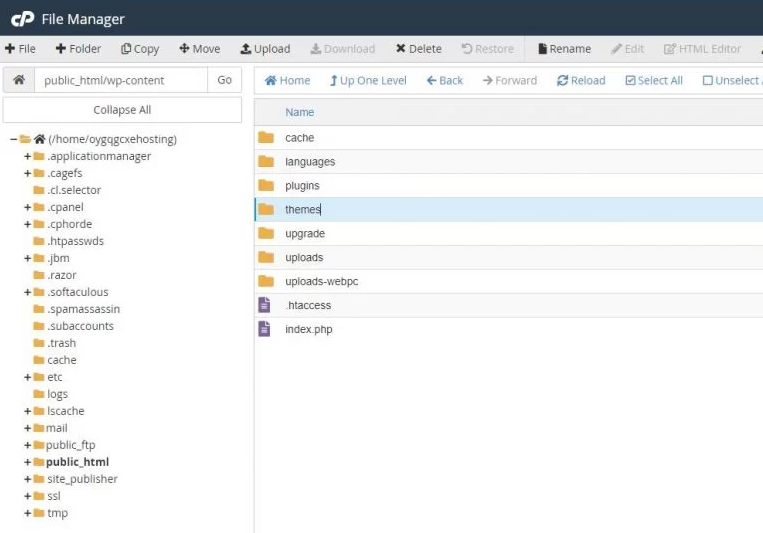
Task: Select logs folder in the tree
Action: [57, 394]
